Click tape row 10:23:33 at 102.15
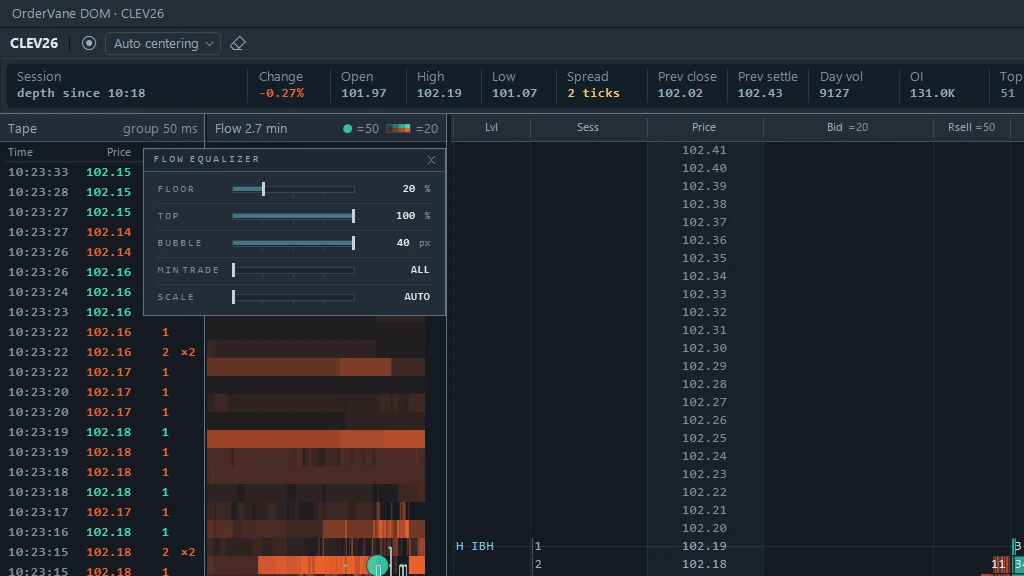Viewport: 1024px width, 576px height. [x=70, y=172]
